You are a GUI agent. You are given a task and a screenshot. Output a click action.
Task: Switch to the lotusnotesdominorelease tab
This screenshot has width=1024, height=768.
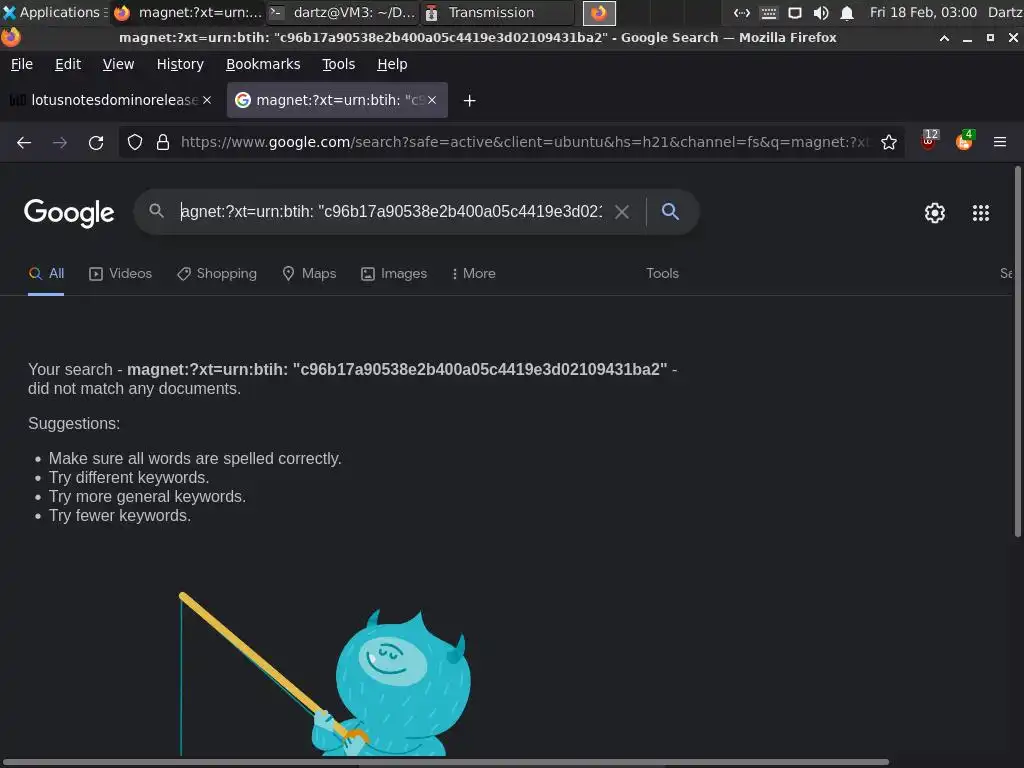(111, 100)
